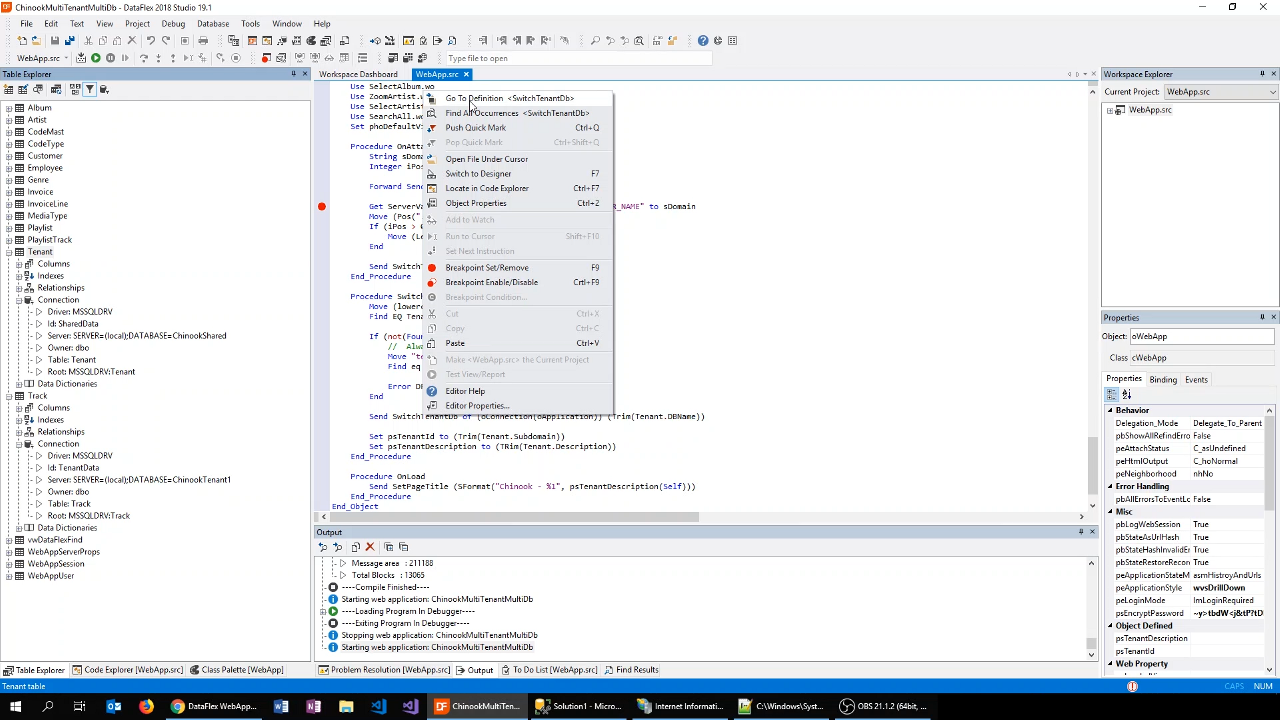The image size is (1280, 720).
Task: Toggle the breakpoint marker in editor gutter
Action: [322, 207]
